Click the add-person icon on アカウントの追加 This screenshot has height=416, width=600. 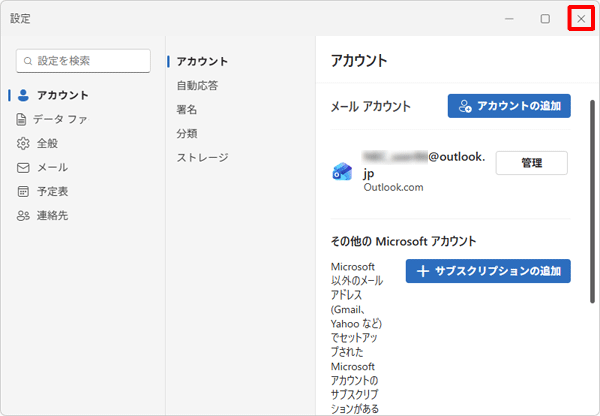pos(465,106)
